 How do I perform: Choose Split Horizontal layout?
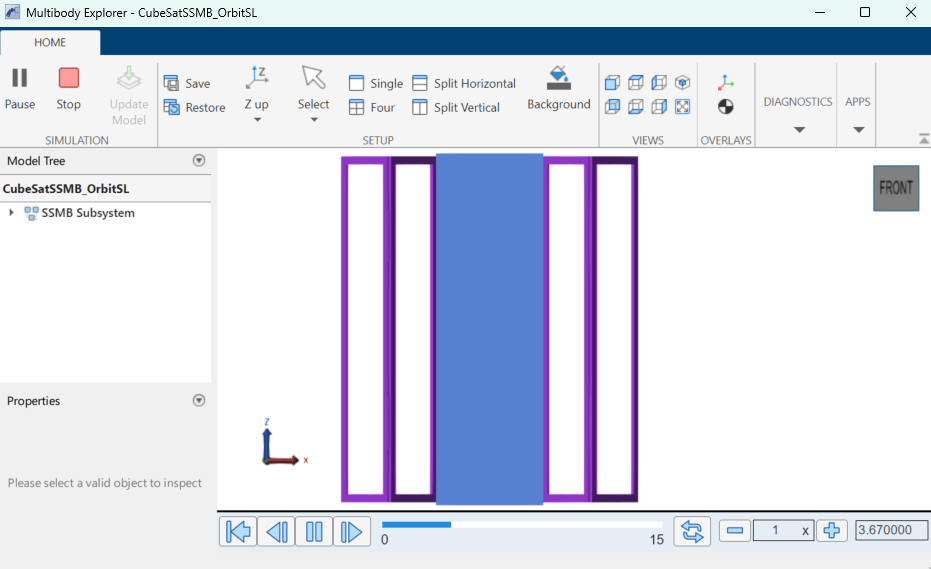[x=464, y=83]
